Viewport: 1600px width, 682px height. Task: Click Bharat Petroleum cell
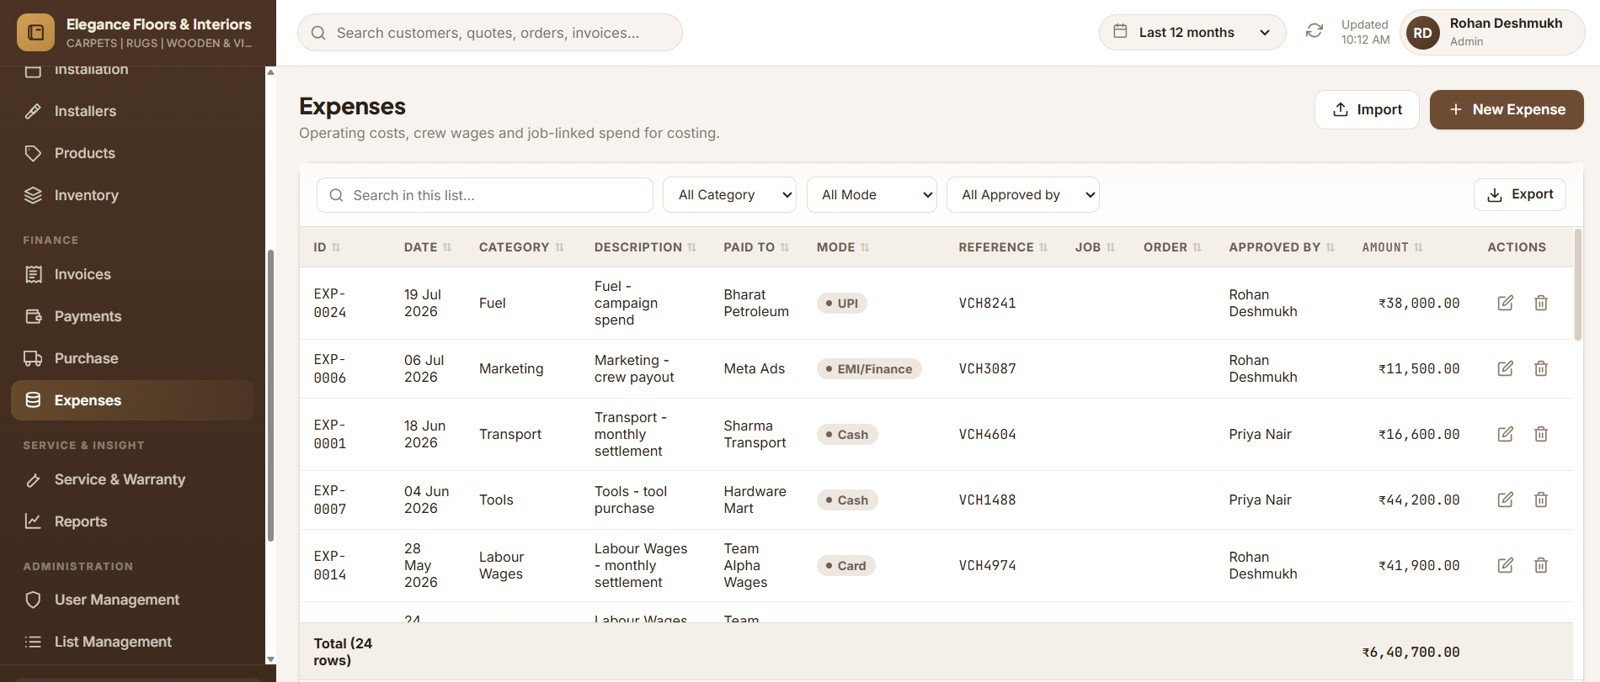click(x=756, y=303)
